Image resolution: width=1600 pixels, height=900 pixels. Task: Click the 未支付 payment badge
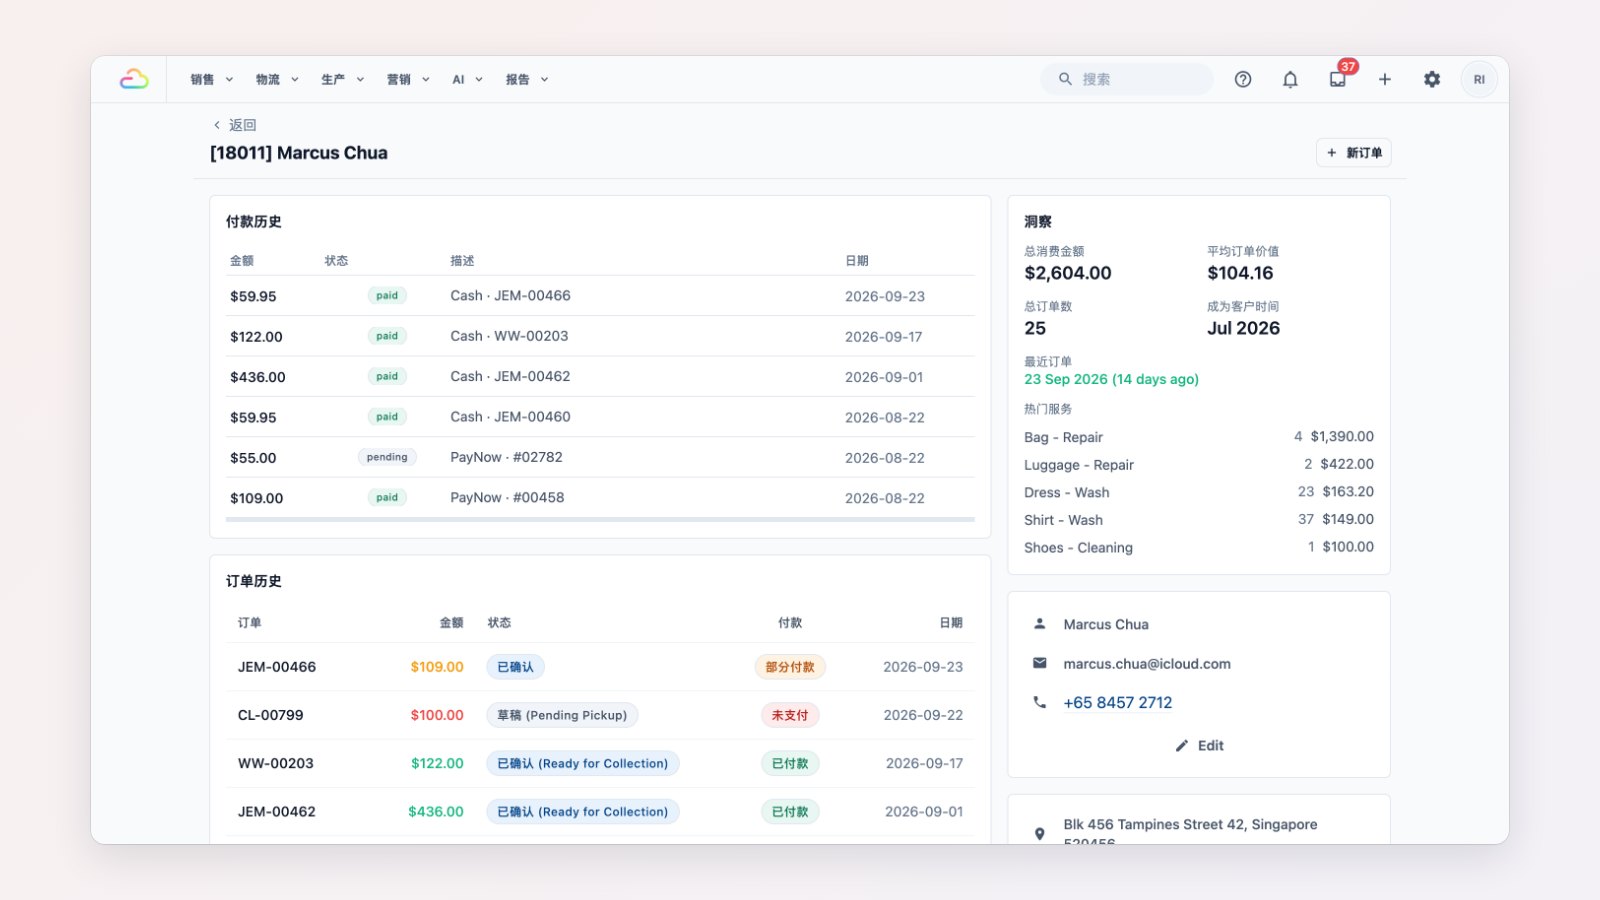point(790,715)
